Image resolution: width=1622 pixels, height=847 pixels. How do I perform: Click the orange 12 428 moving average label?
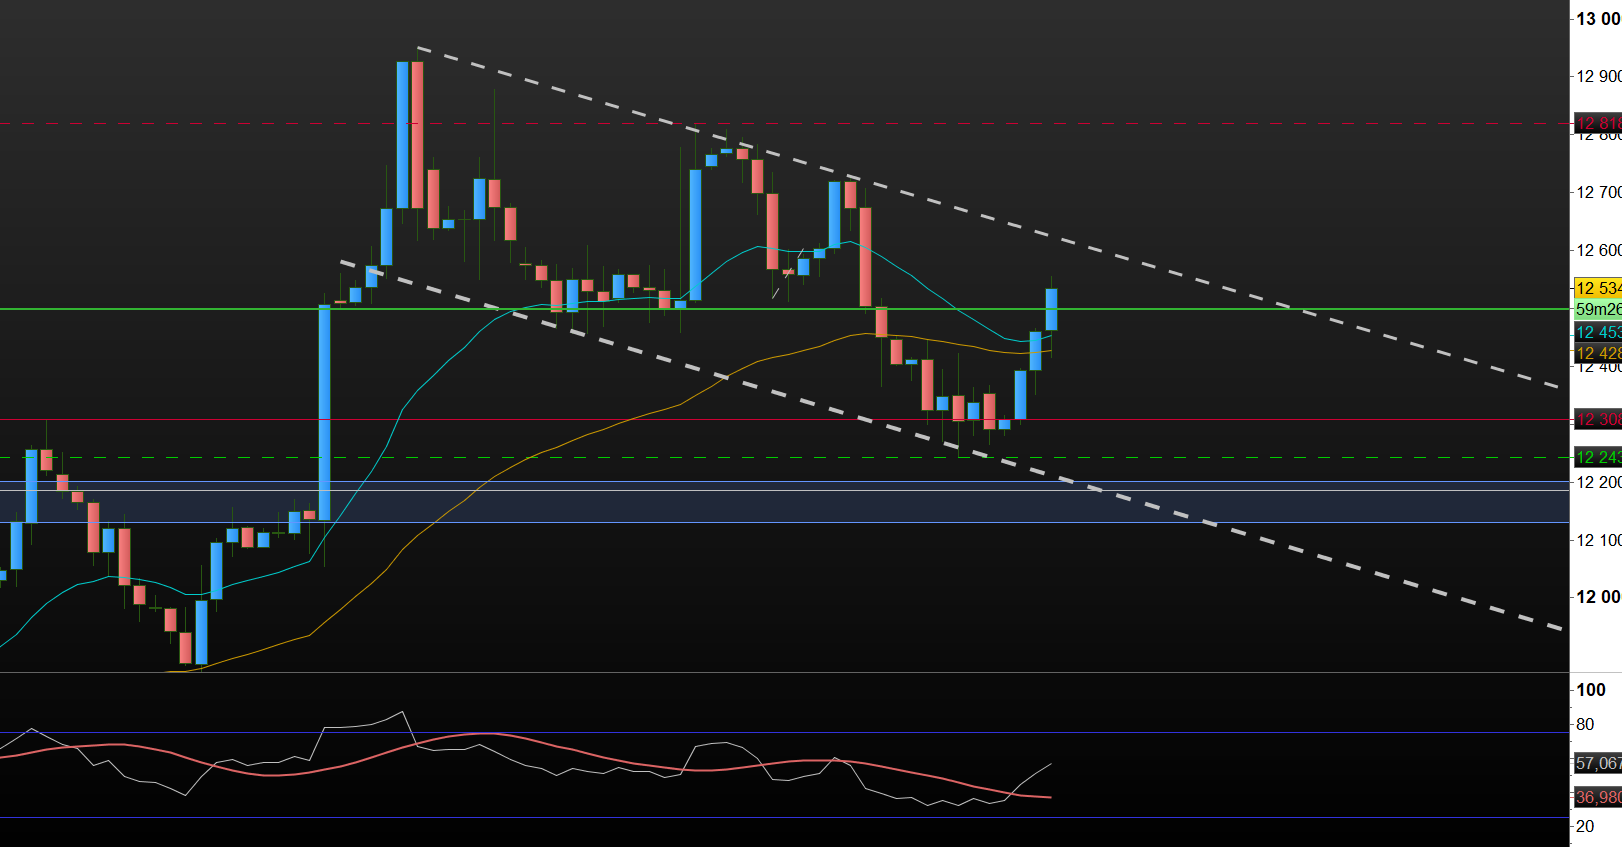[1598, 353]
